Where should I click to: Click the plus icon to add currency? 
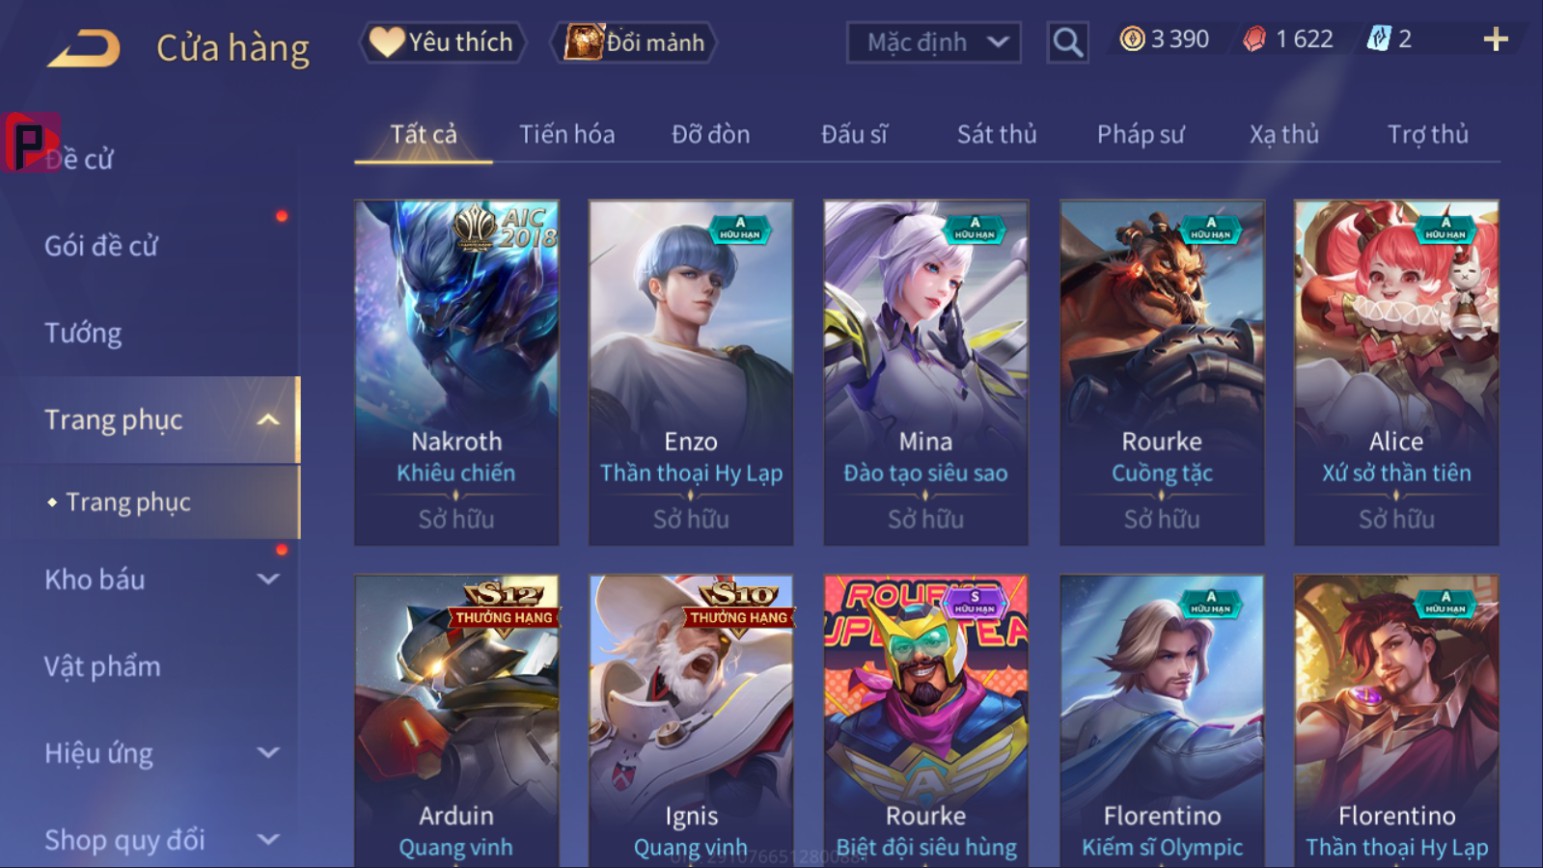pyautogui.click(x=1495, y=39)
